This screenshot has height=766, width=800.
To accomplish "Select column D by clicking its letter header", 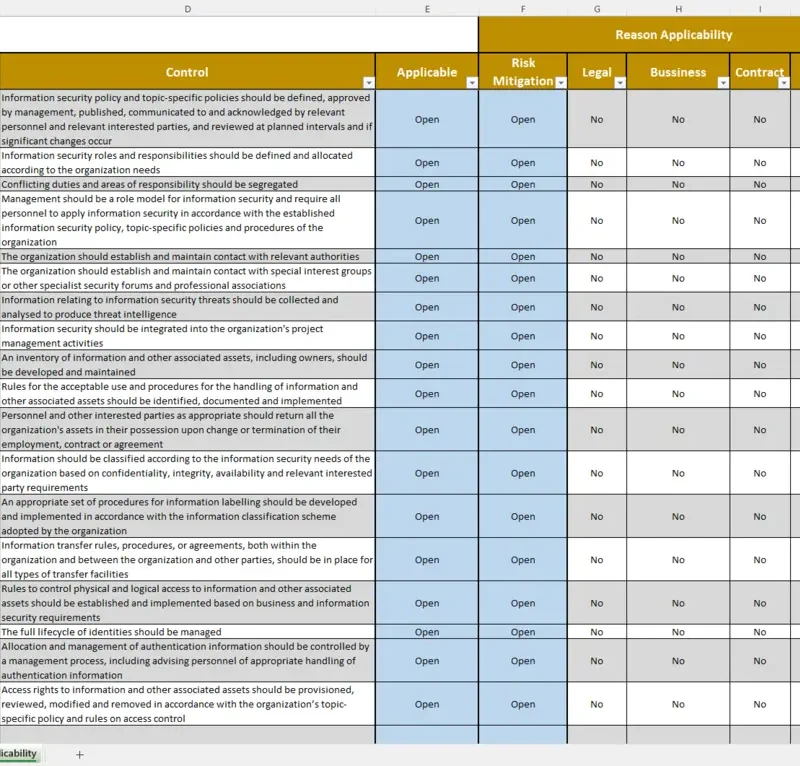I will pyautogui.click(x=187, y=9).
